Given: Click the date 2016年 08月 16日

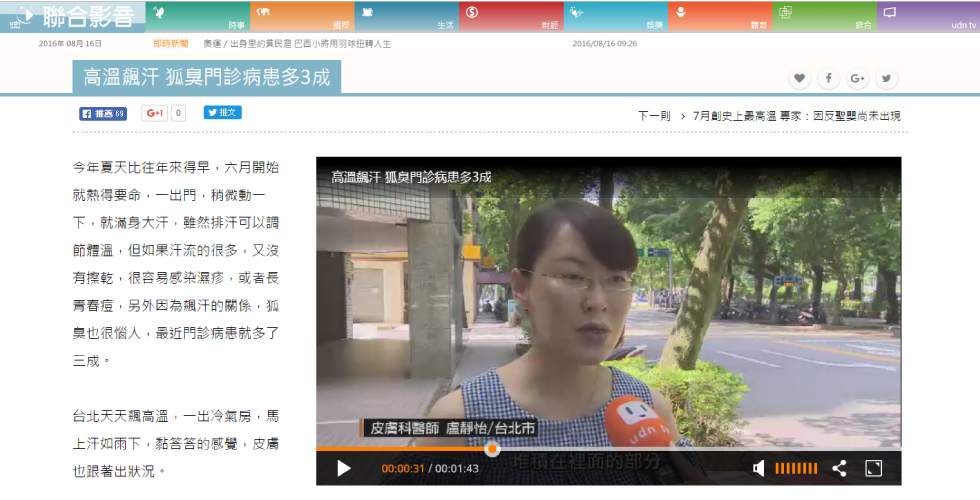Looking at the screenshot, I should click(70, 44).
